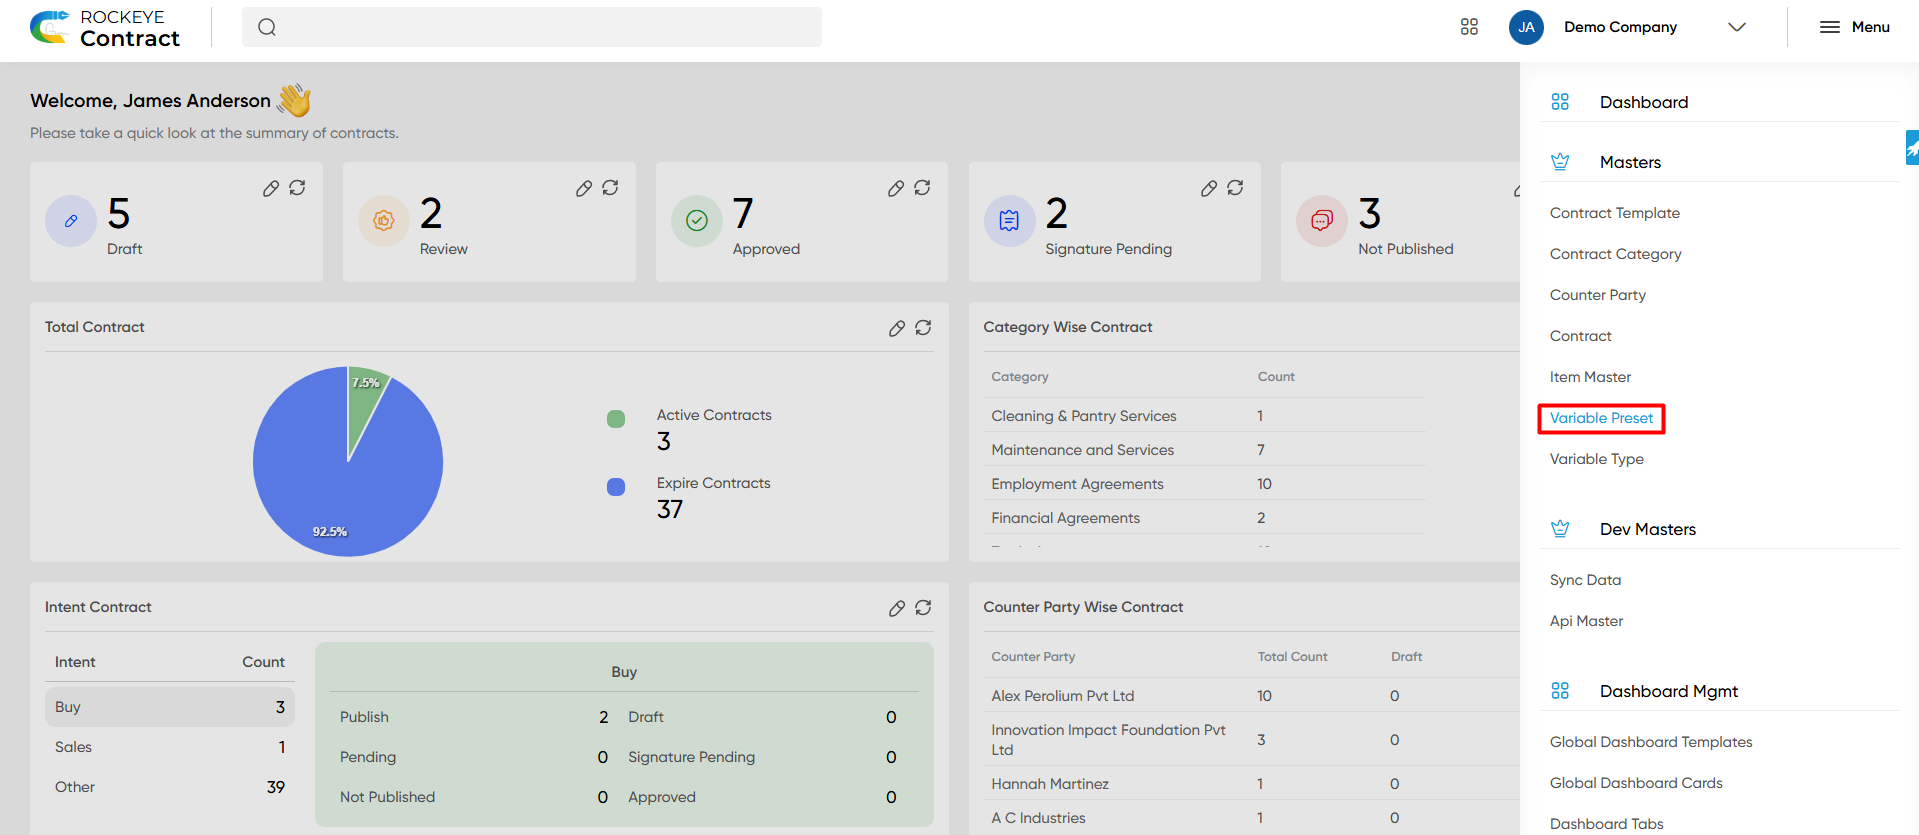The image size is (1919, 835).
Task: Open the hamburger Menu button
Action: click(1855, 27)
